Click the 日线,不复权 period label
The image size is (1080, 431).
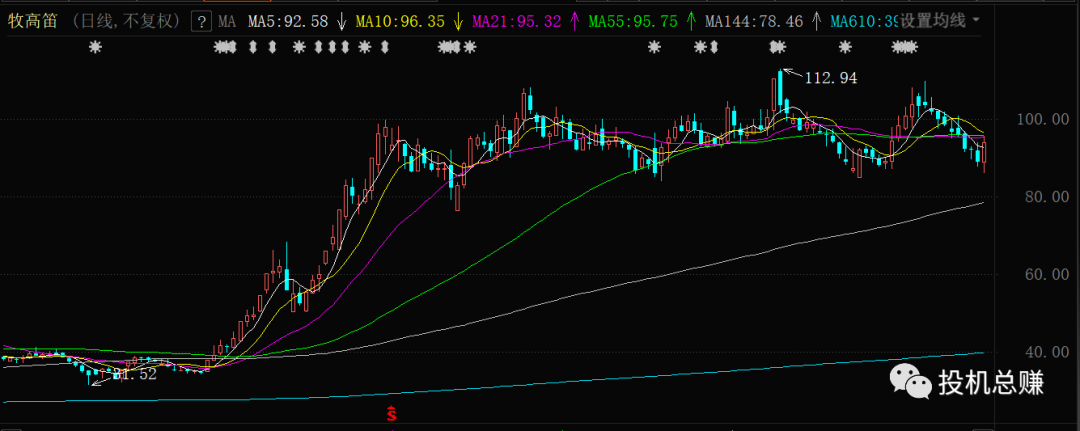click(127, 21)
